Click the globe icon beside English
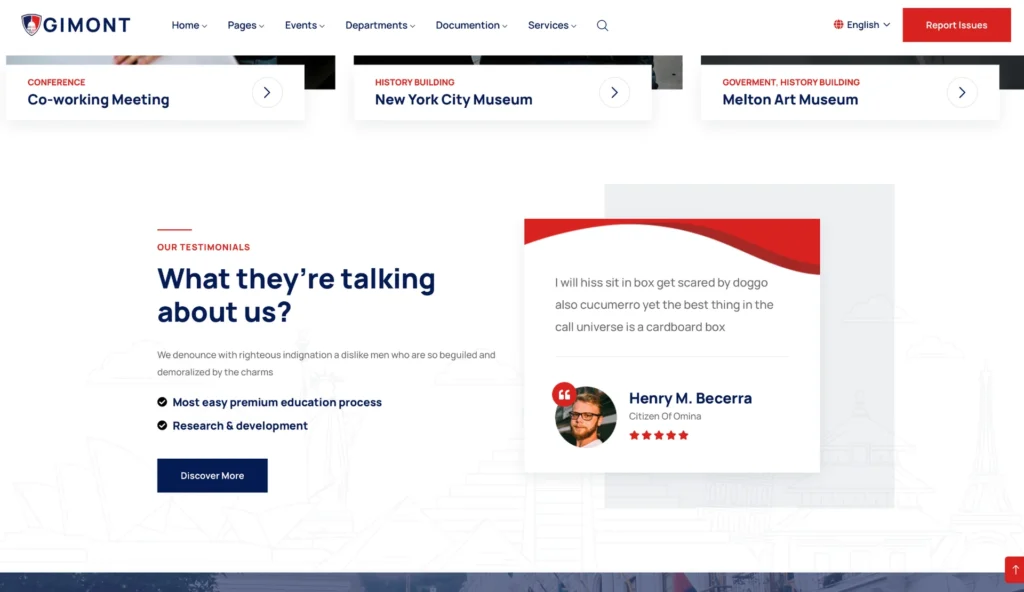Image resolution: width=1024 pixels, height=592 pixels. tap(838, 25)
